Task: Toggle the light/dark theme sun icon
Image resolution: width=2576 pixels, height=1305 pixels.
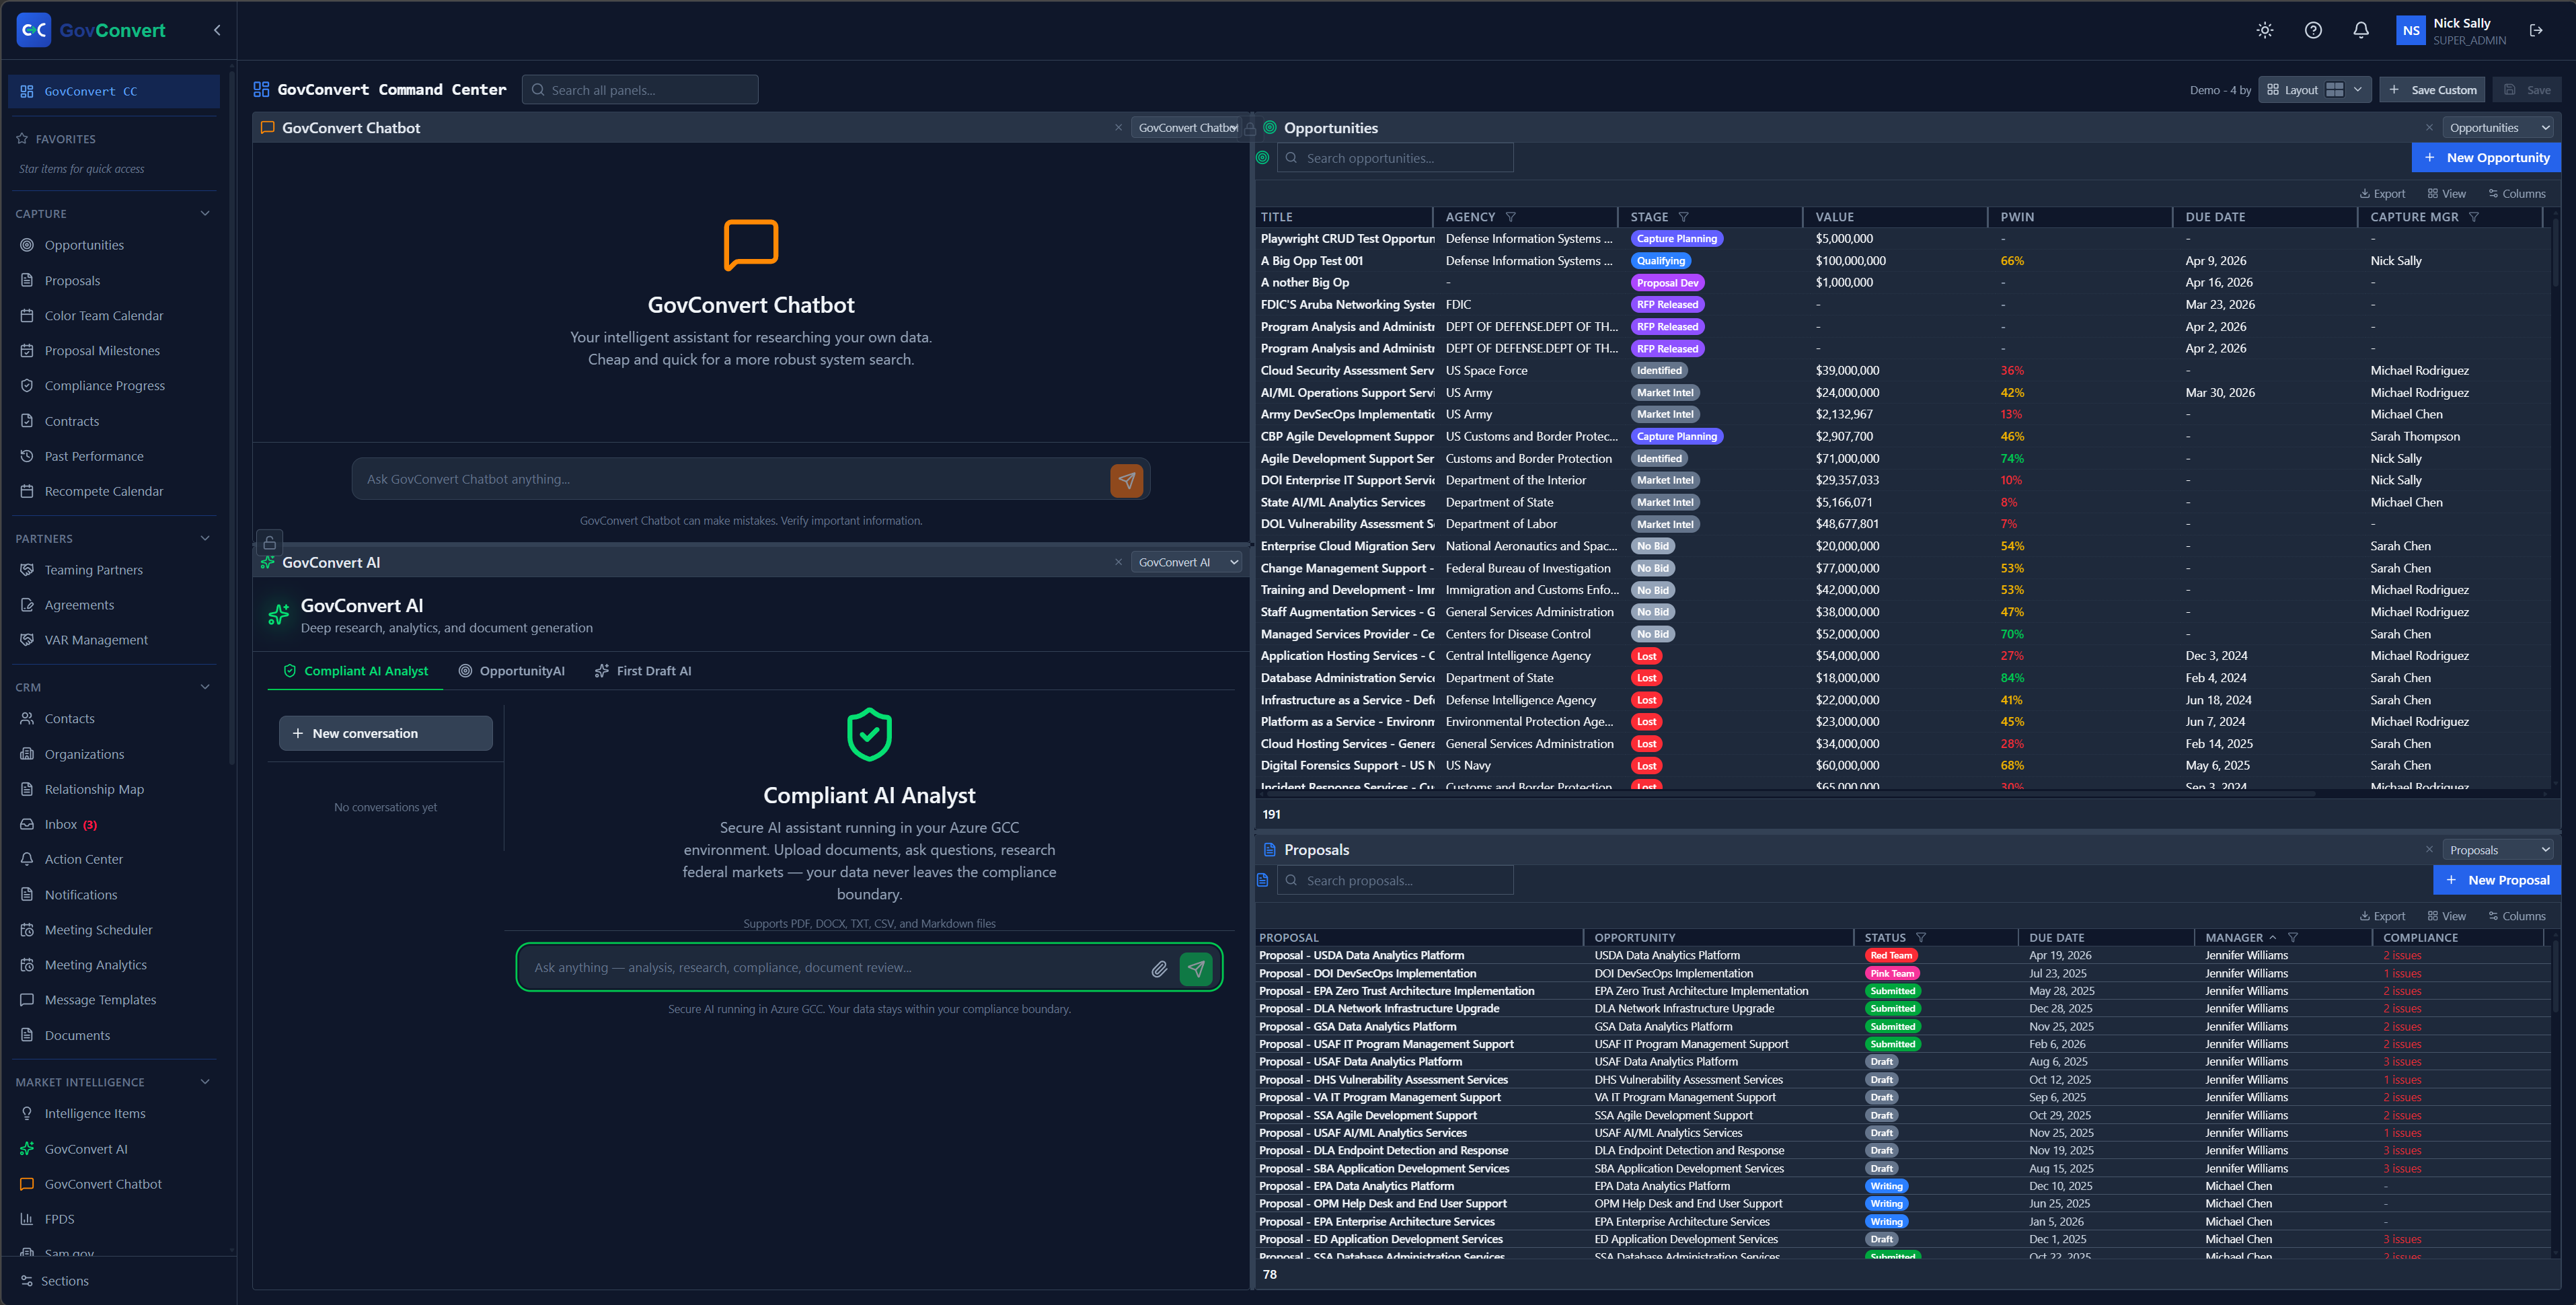Action: pos(2265,30)
